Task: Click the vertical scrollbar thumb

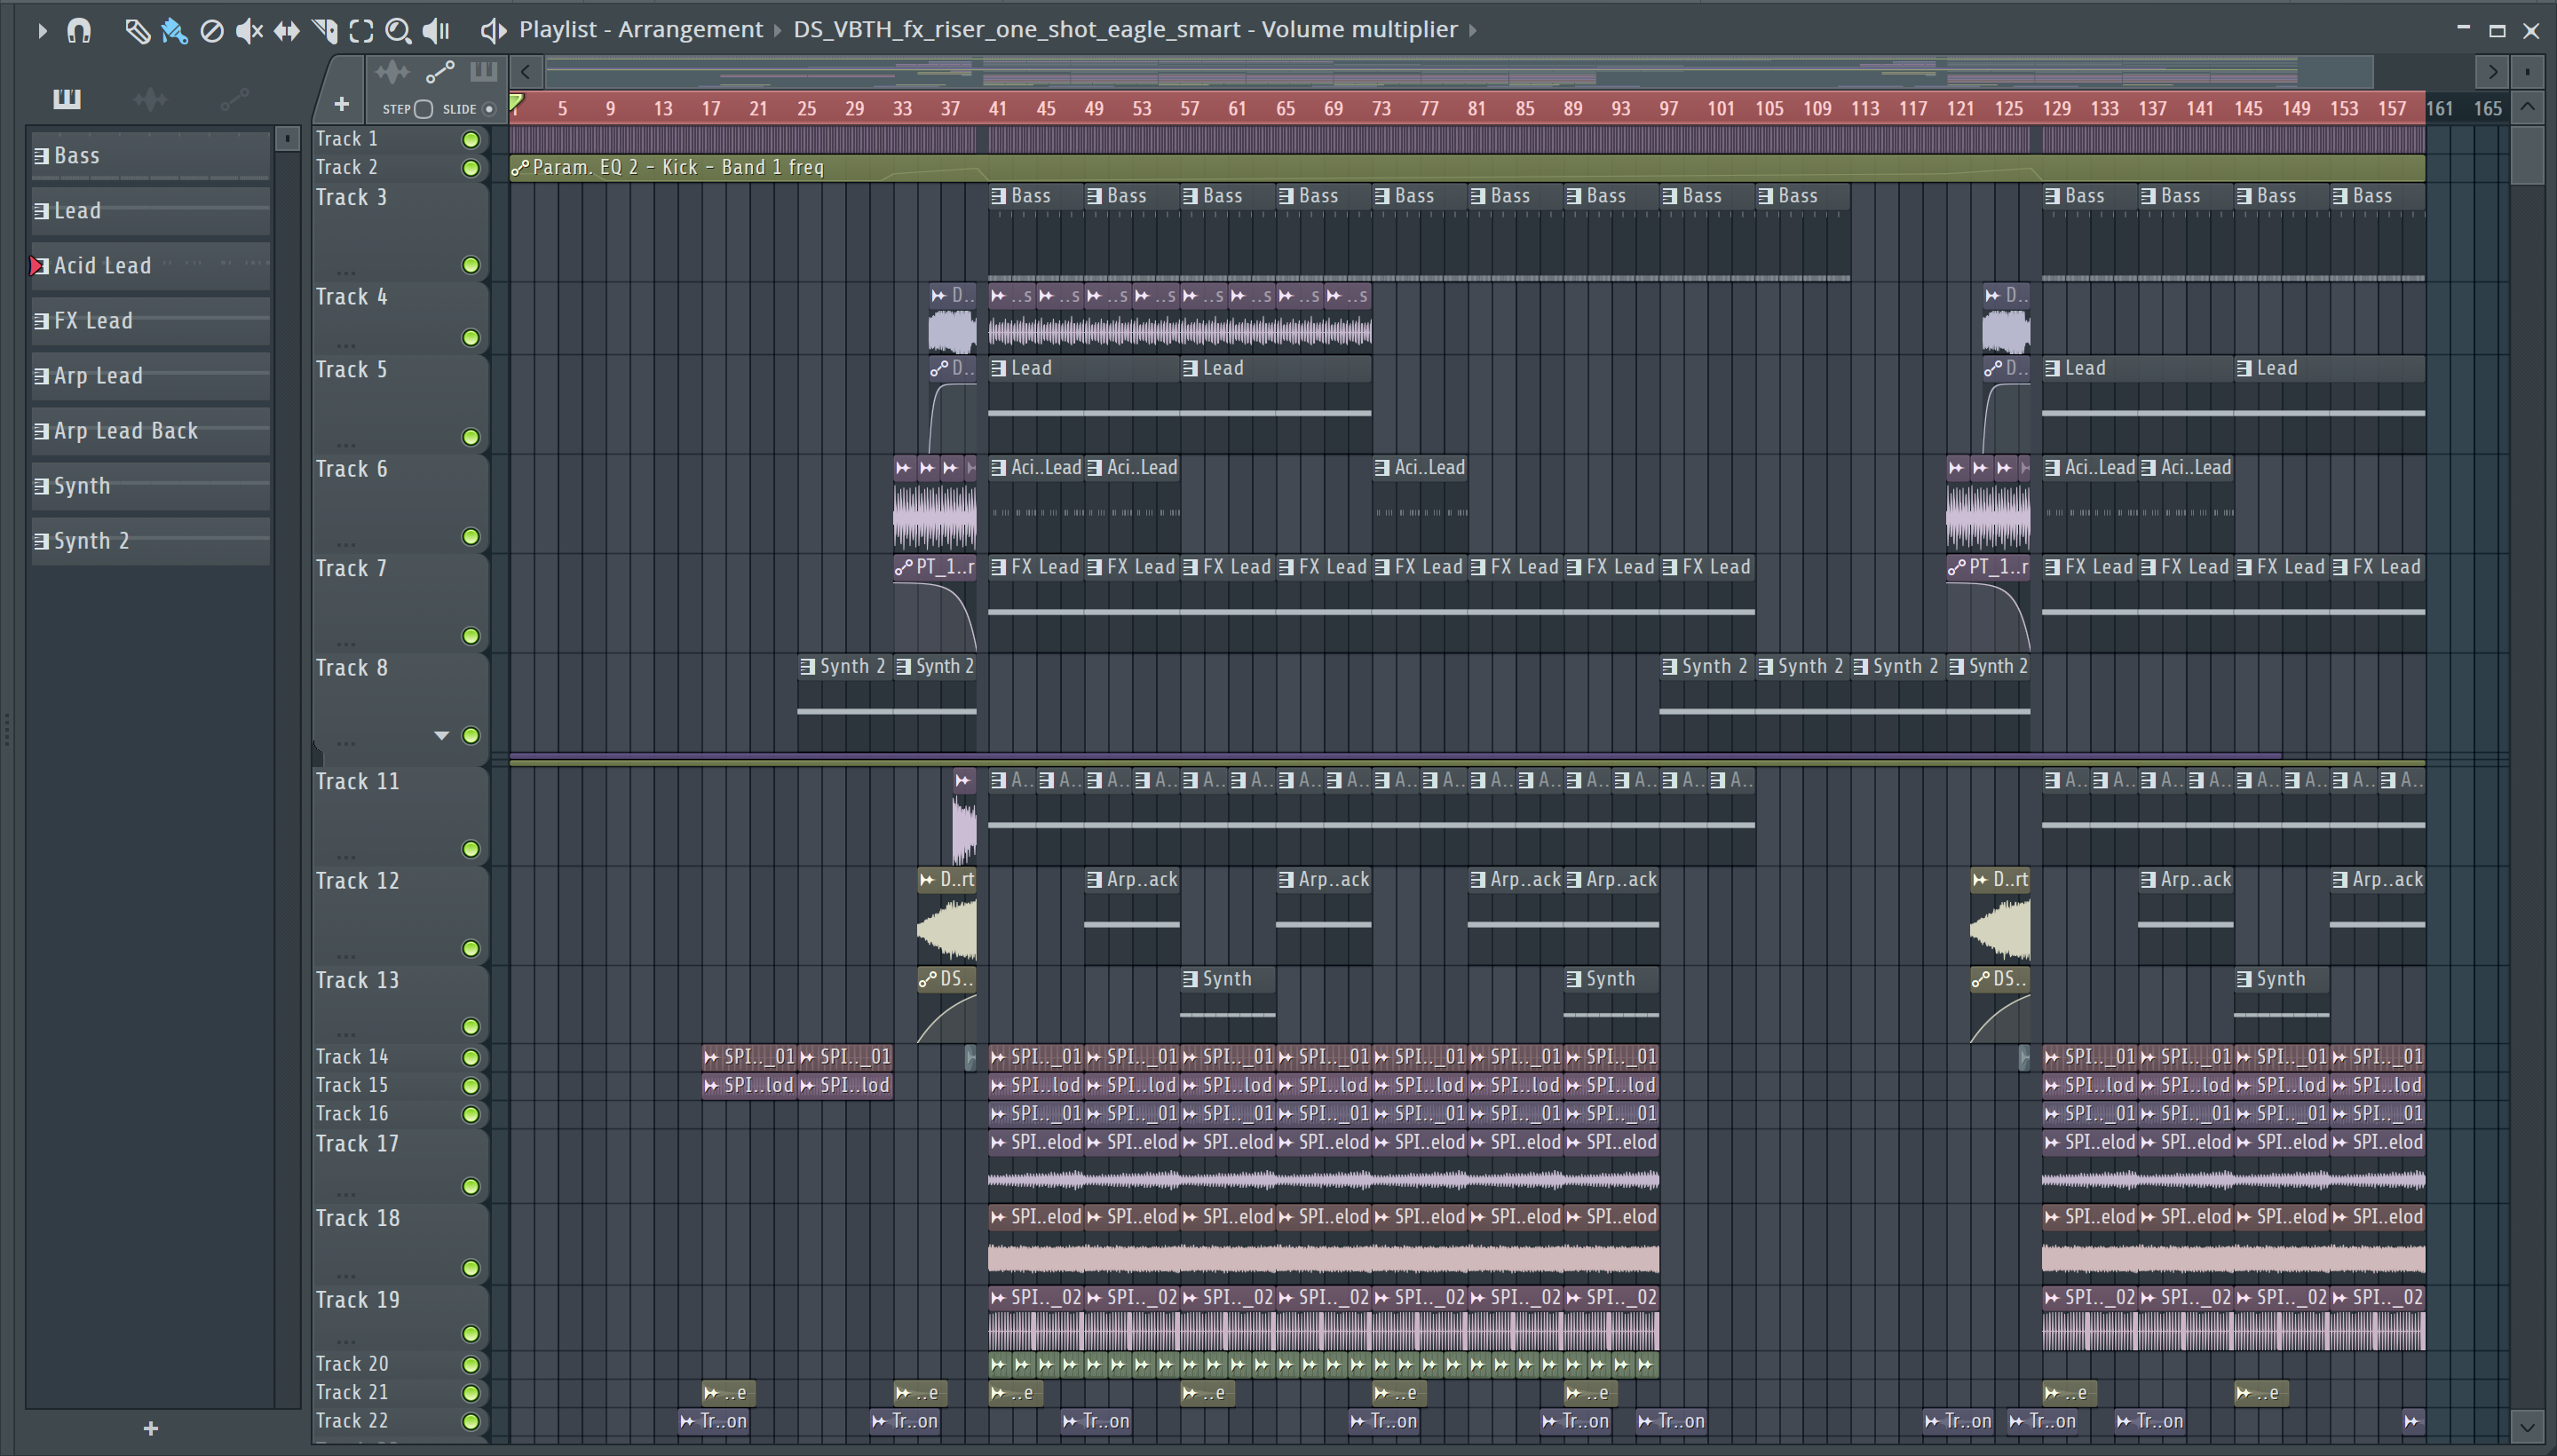Action: point(2527,155)
